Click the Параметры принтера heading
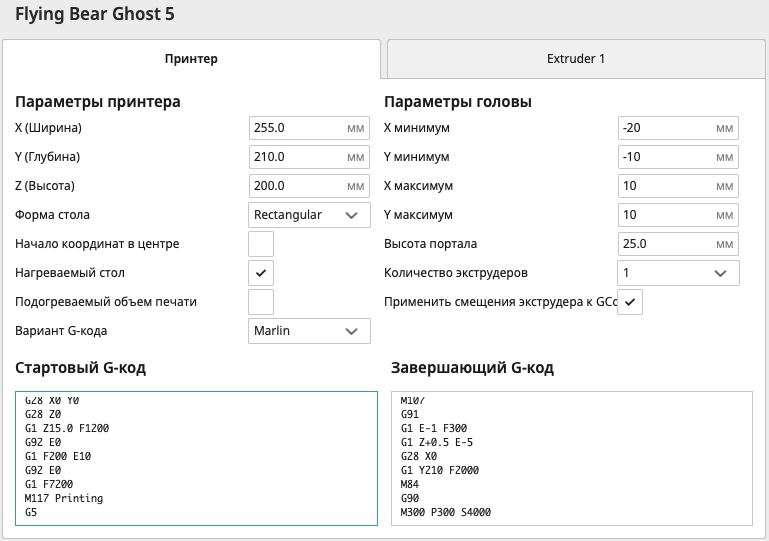769x541 pixels. 98,102
